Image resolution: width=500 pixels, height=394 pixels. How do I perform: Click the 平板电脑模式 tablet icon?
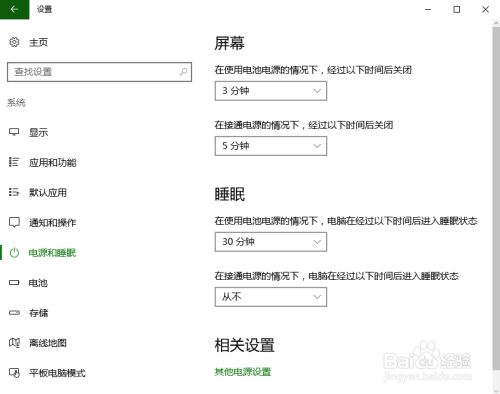[x=14, y=373]
